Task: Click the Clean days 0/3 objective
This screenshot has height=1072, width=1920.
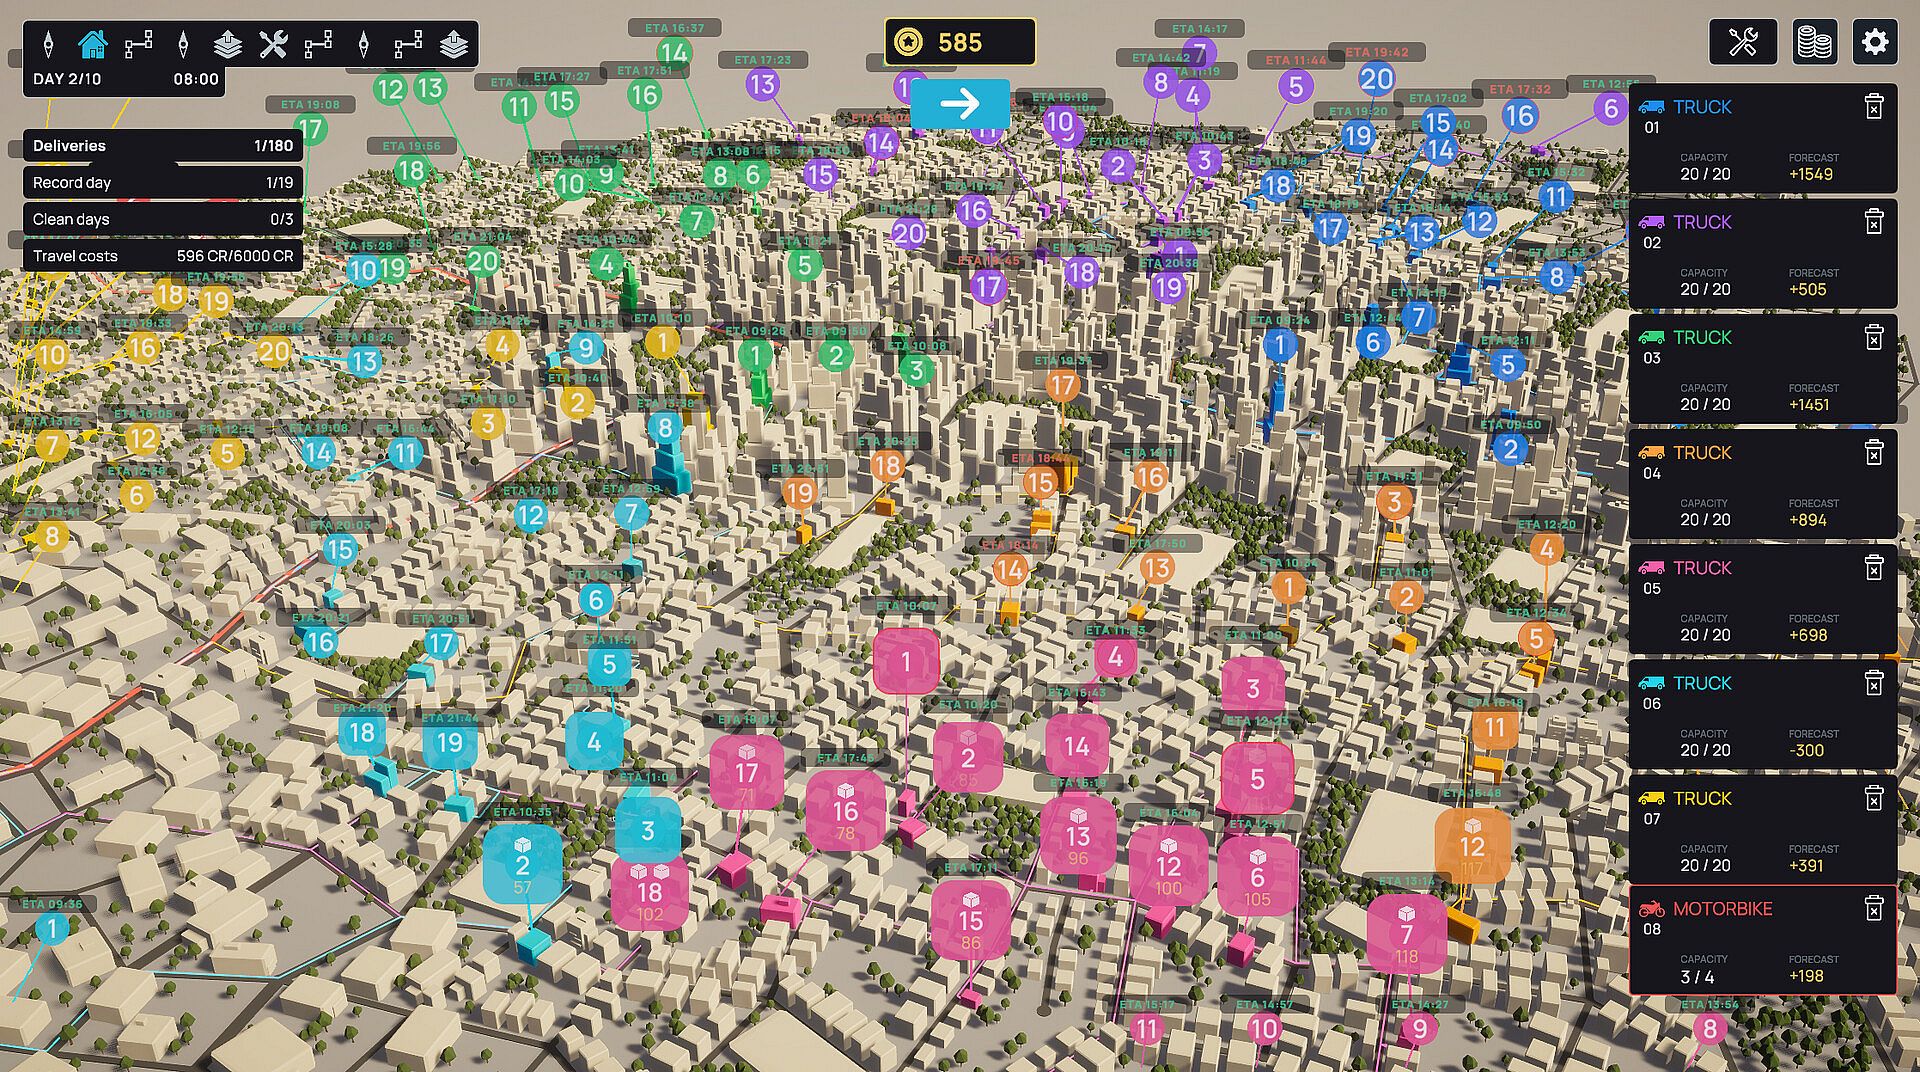Action: 163,219
